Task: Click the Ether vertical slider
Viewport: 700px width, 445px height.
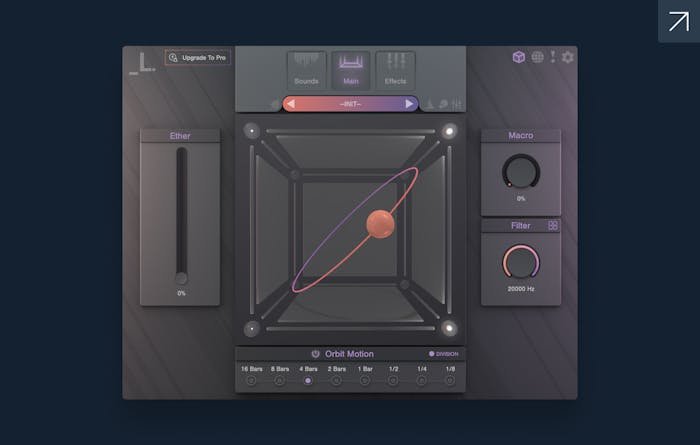Action: tap(181, 215)
